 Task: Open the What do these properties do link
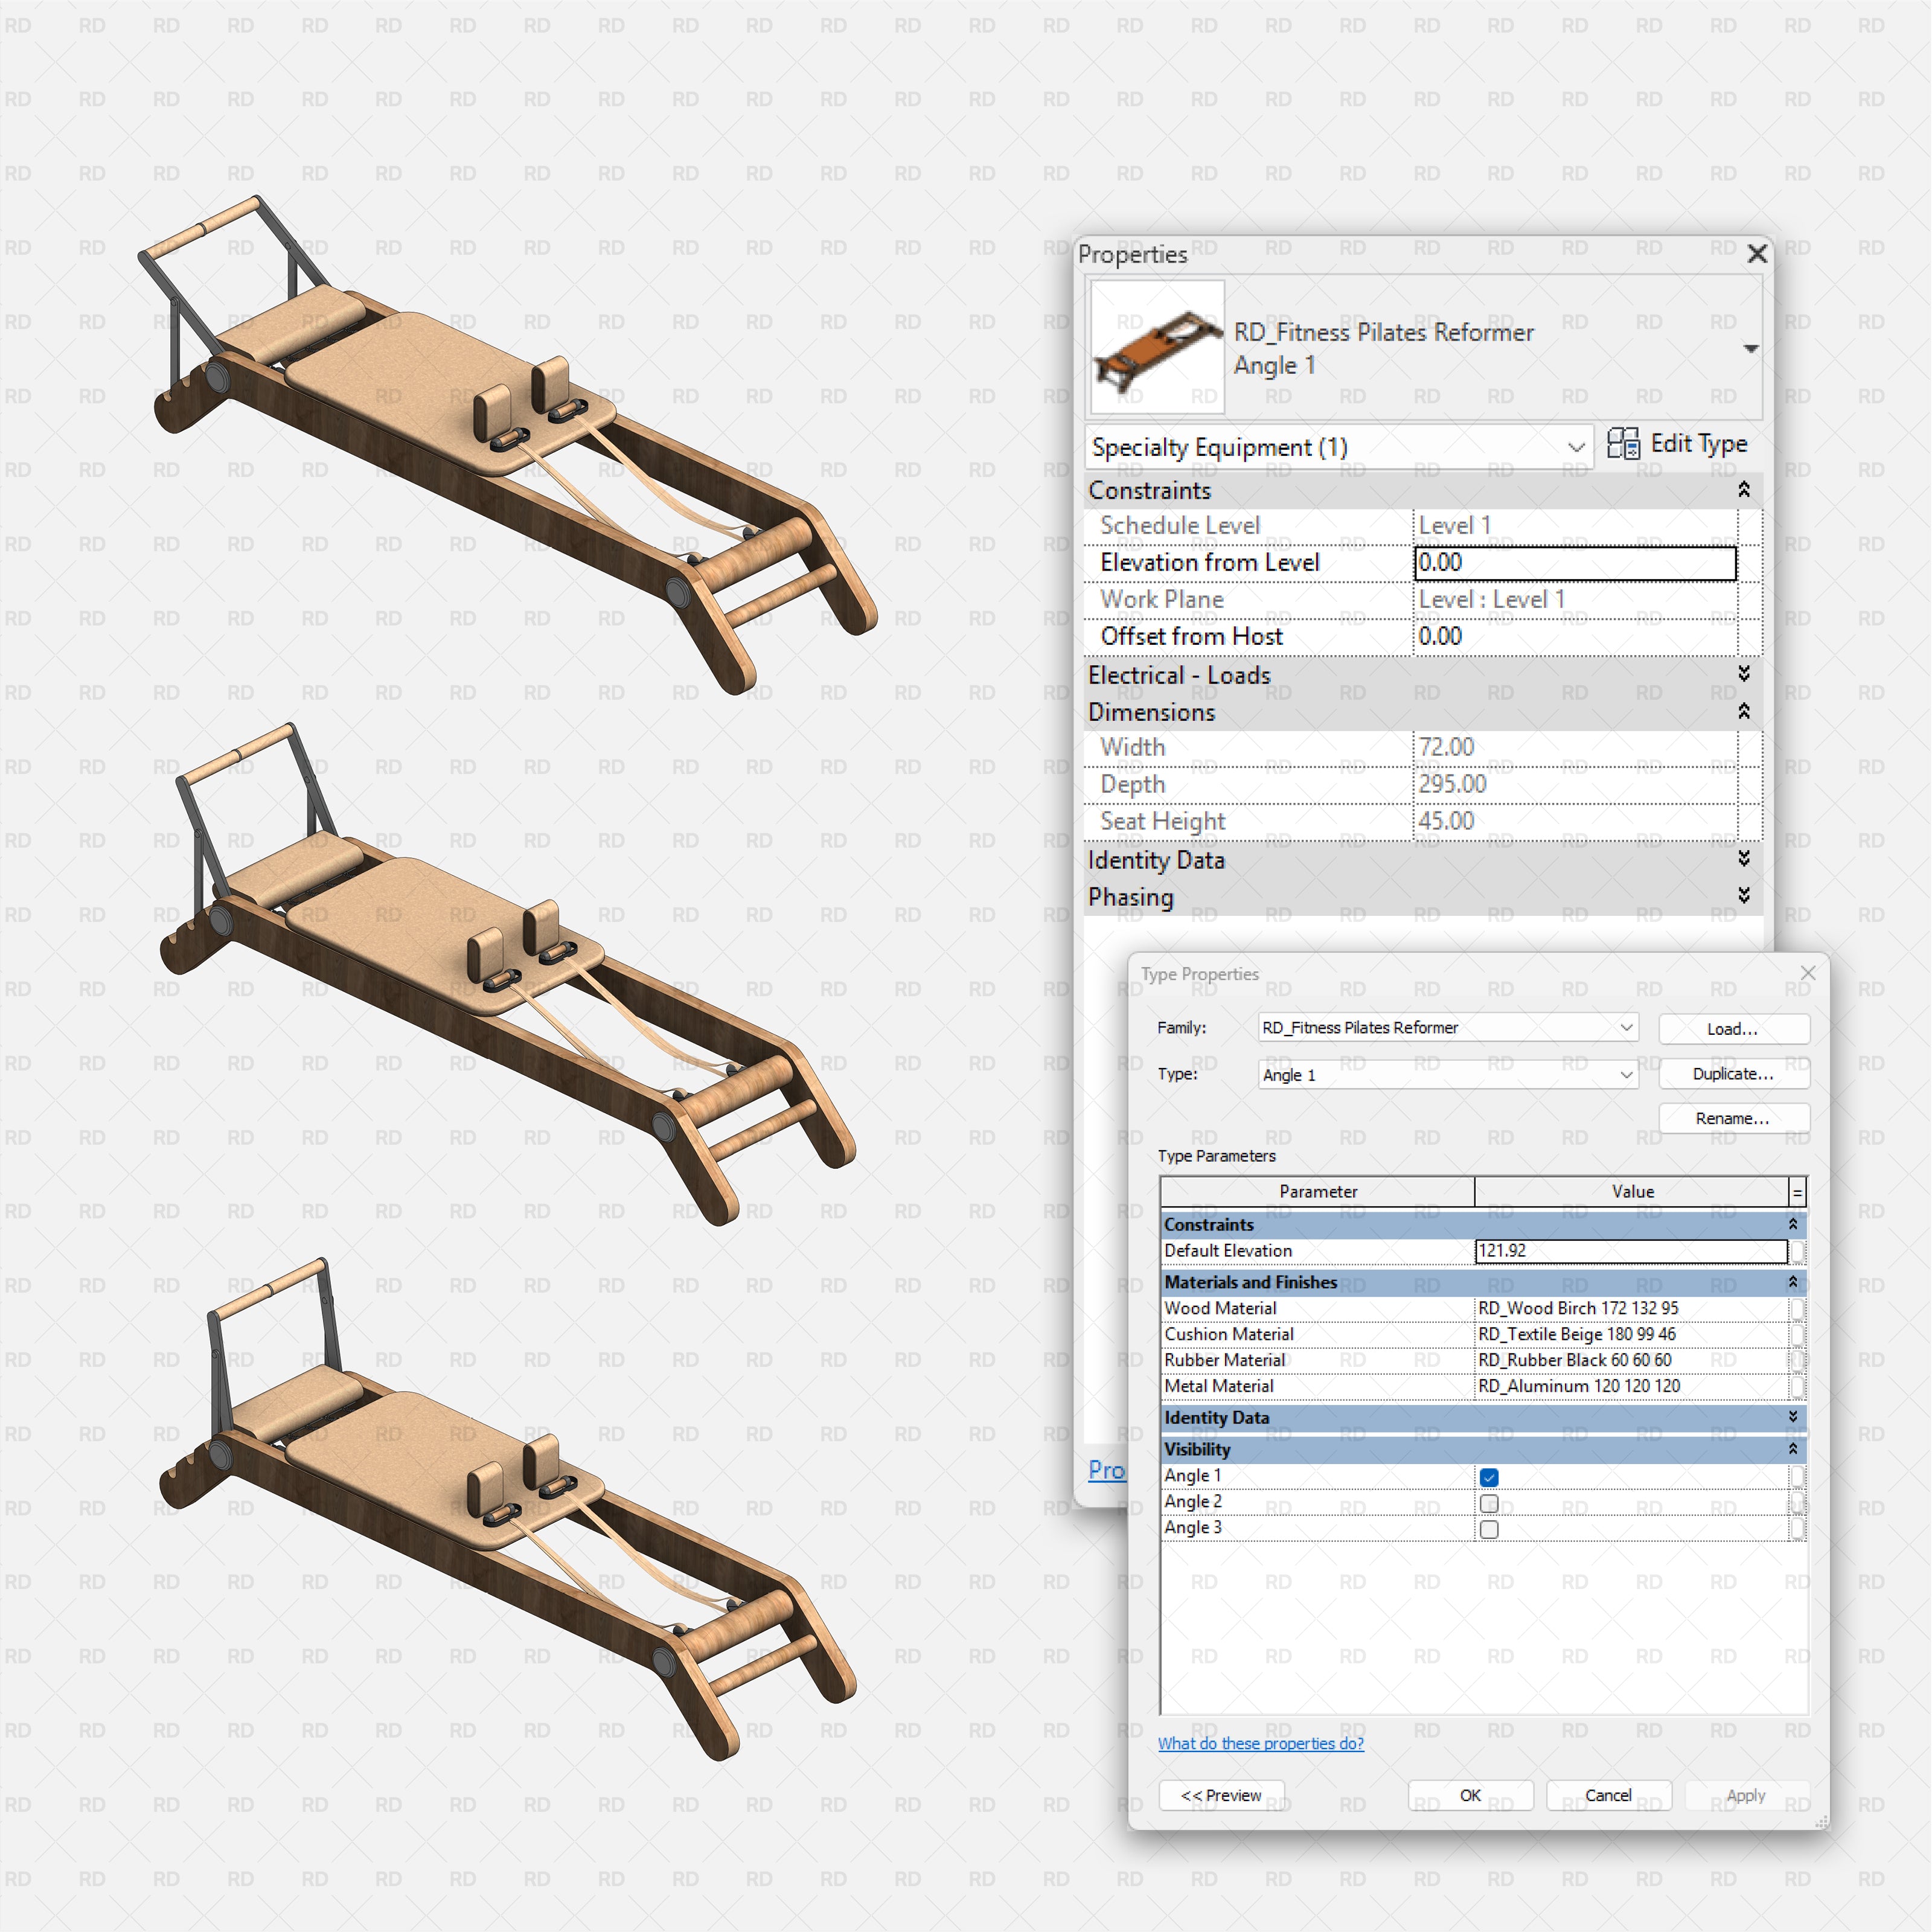tap(1261, 1743)
